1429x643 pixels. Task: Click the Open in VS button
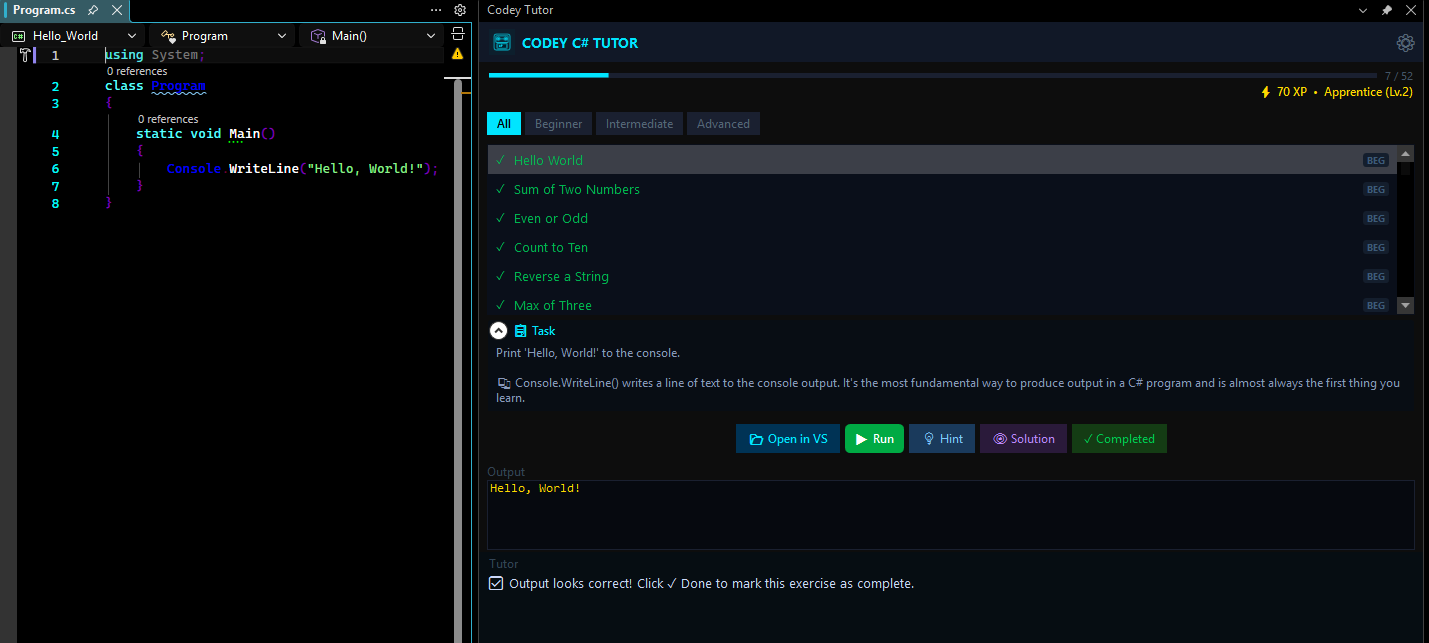[x=788, y=439]
